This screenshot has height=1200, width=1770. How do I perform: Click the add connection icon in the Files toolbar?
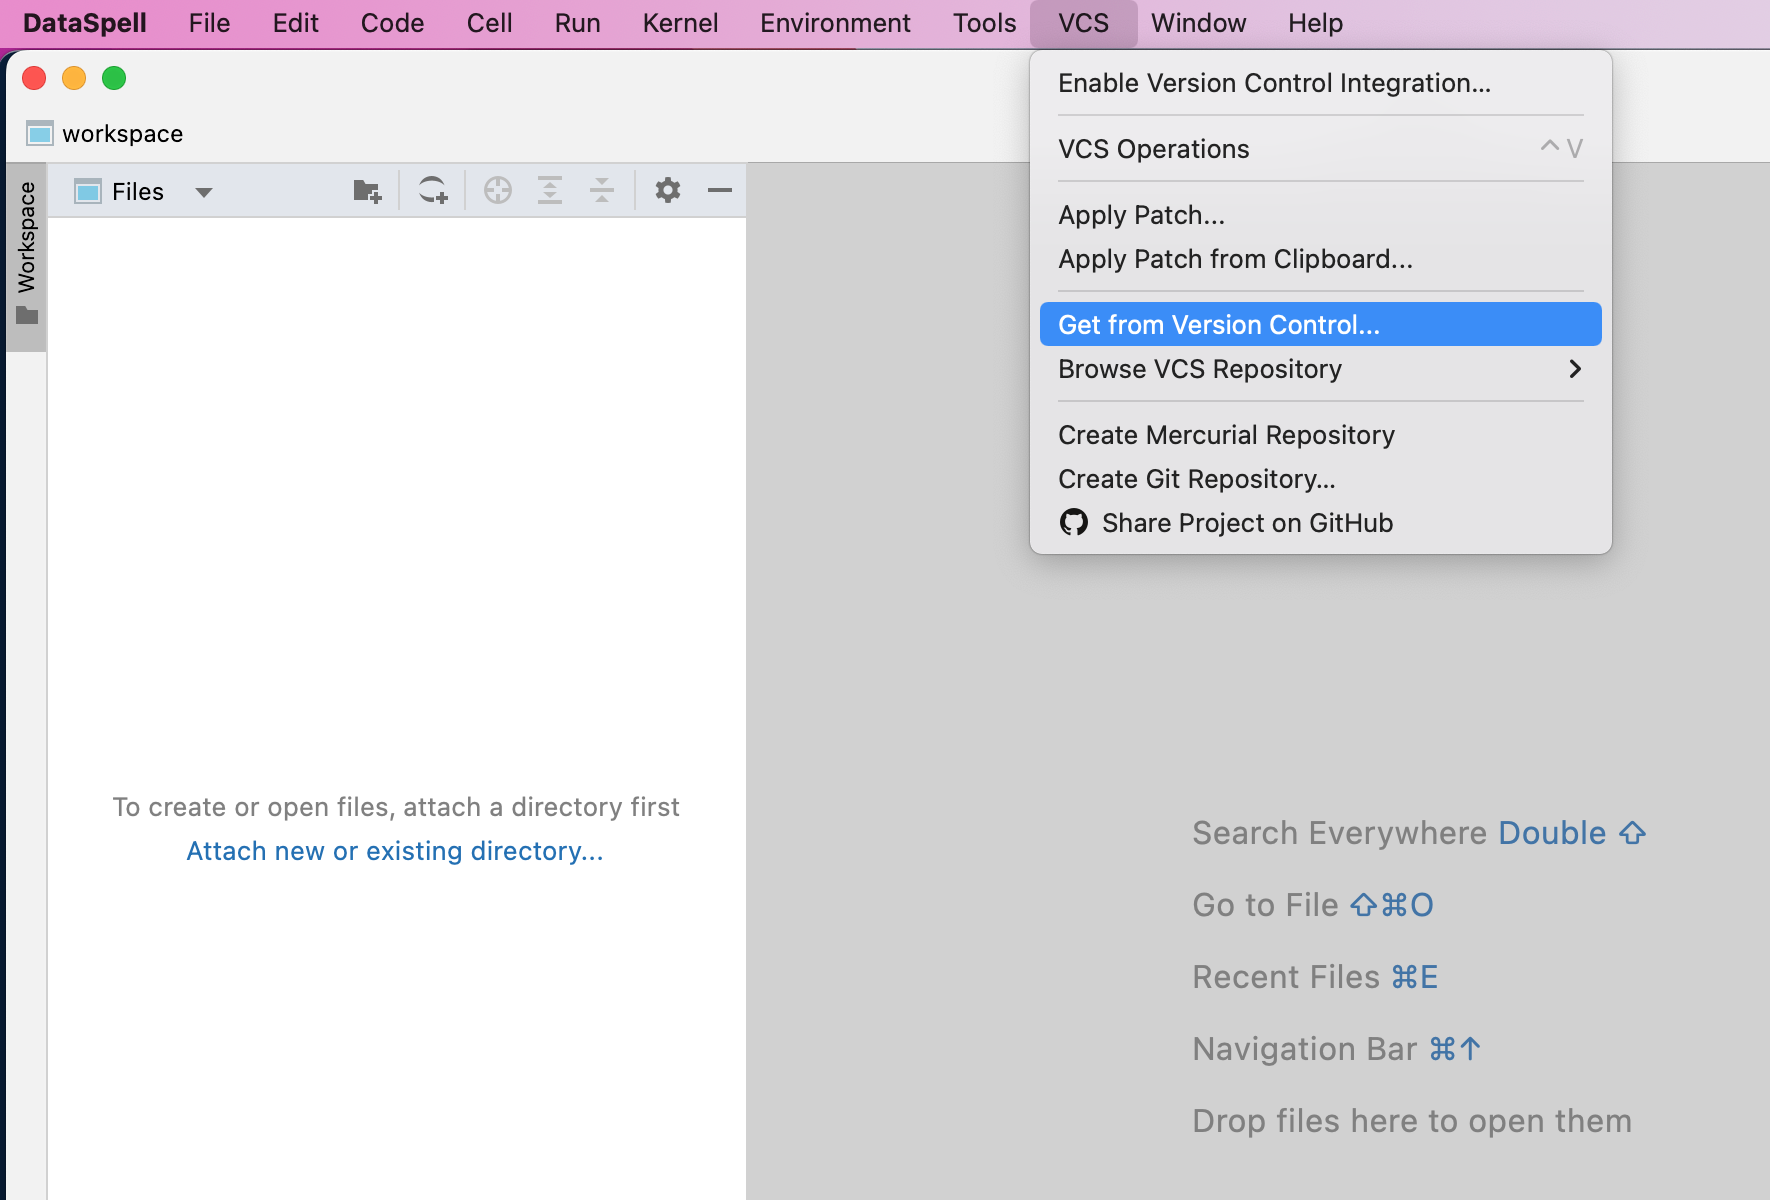coord(433,190)
